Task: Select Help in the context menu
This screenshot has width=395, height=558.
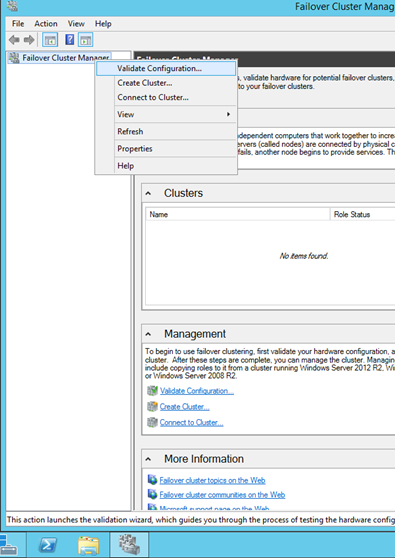Action: click(166, 166)
